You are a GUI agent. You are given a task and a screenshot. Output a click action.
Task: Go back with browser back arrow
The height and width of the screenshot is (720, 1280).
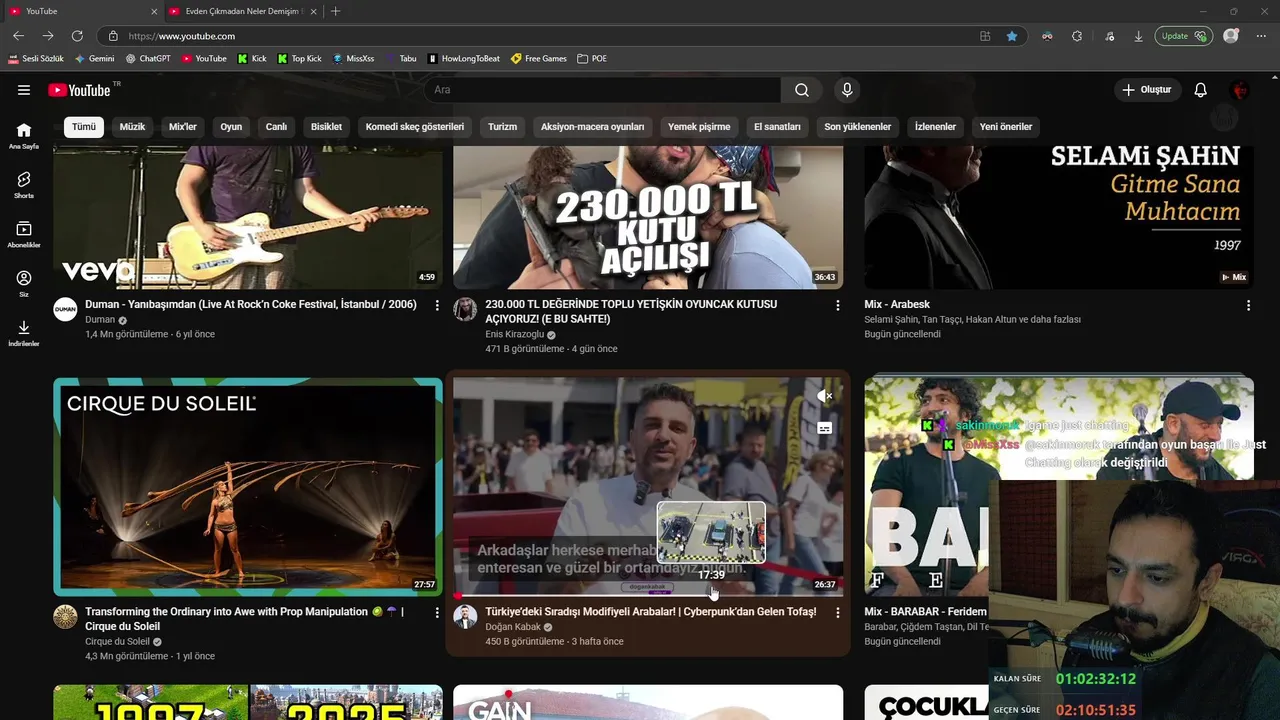click(x=18, y=36)
